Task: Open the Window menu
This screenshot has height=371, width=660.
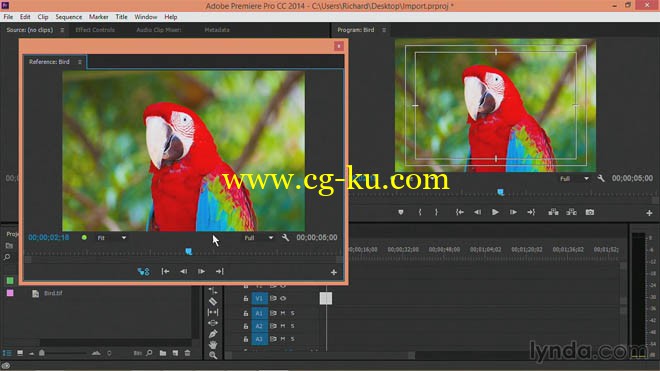Action: 146,17
